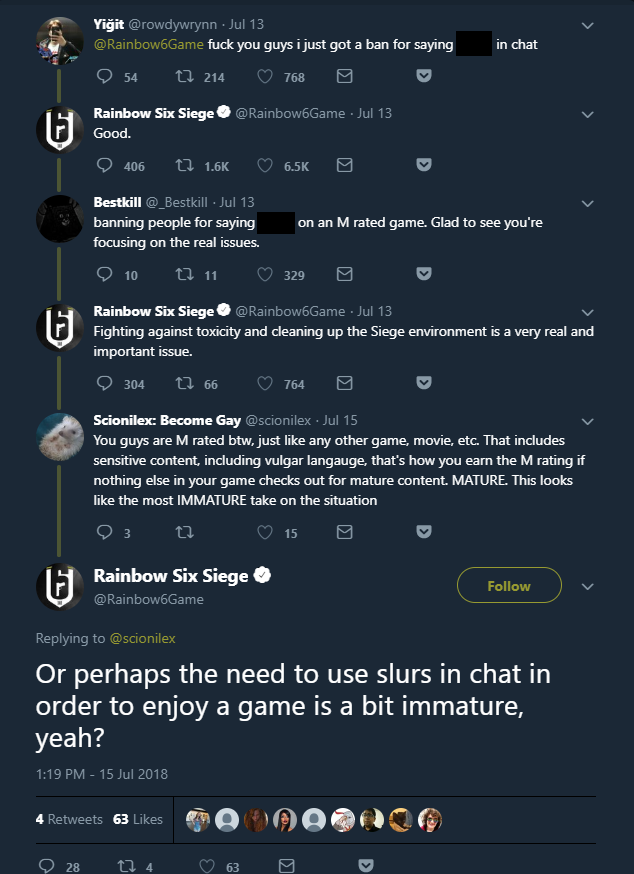The width and height of the screenshot is (634, 874).
Task: Like the tweet about fighting toxicity
Action: coord(265,384)
